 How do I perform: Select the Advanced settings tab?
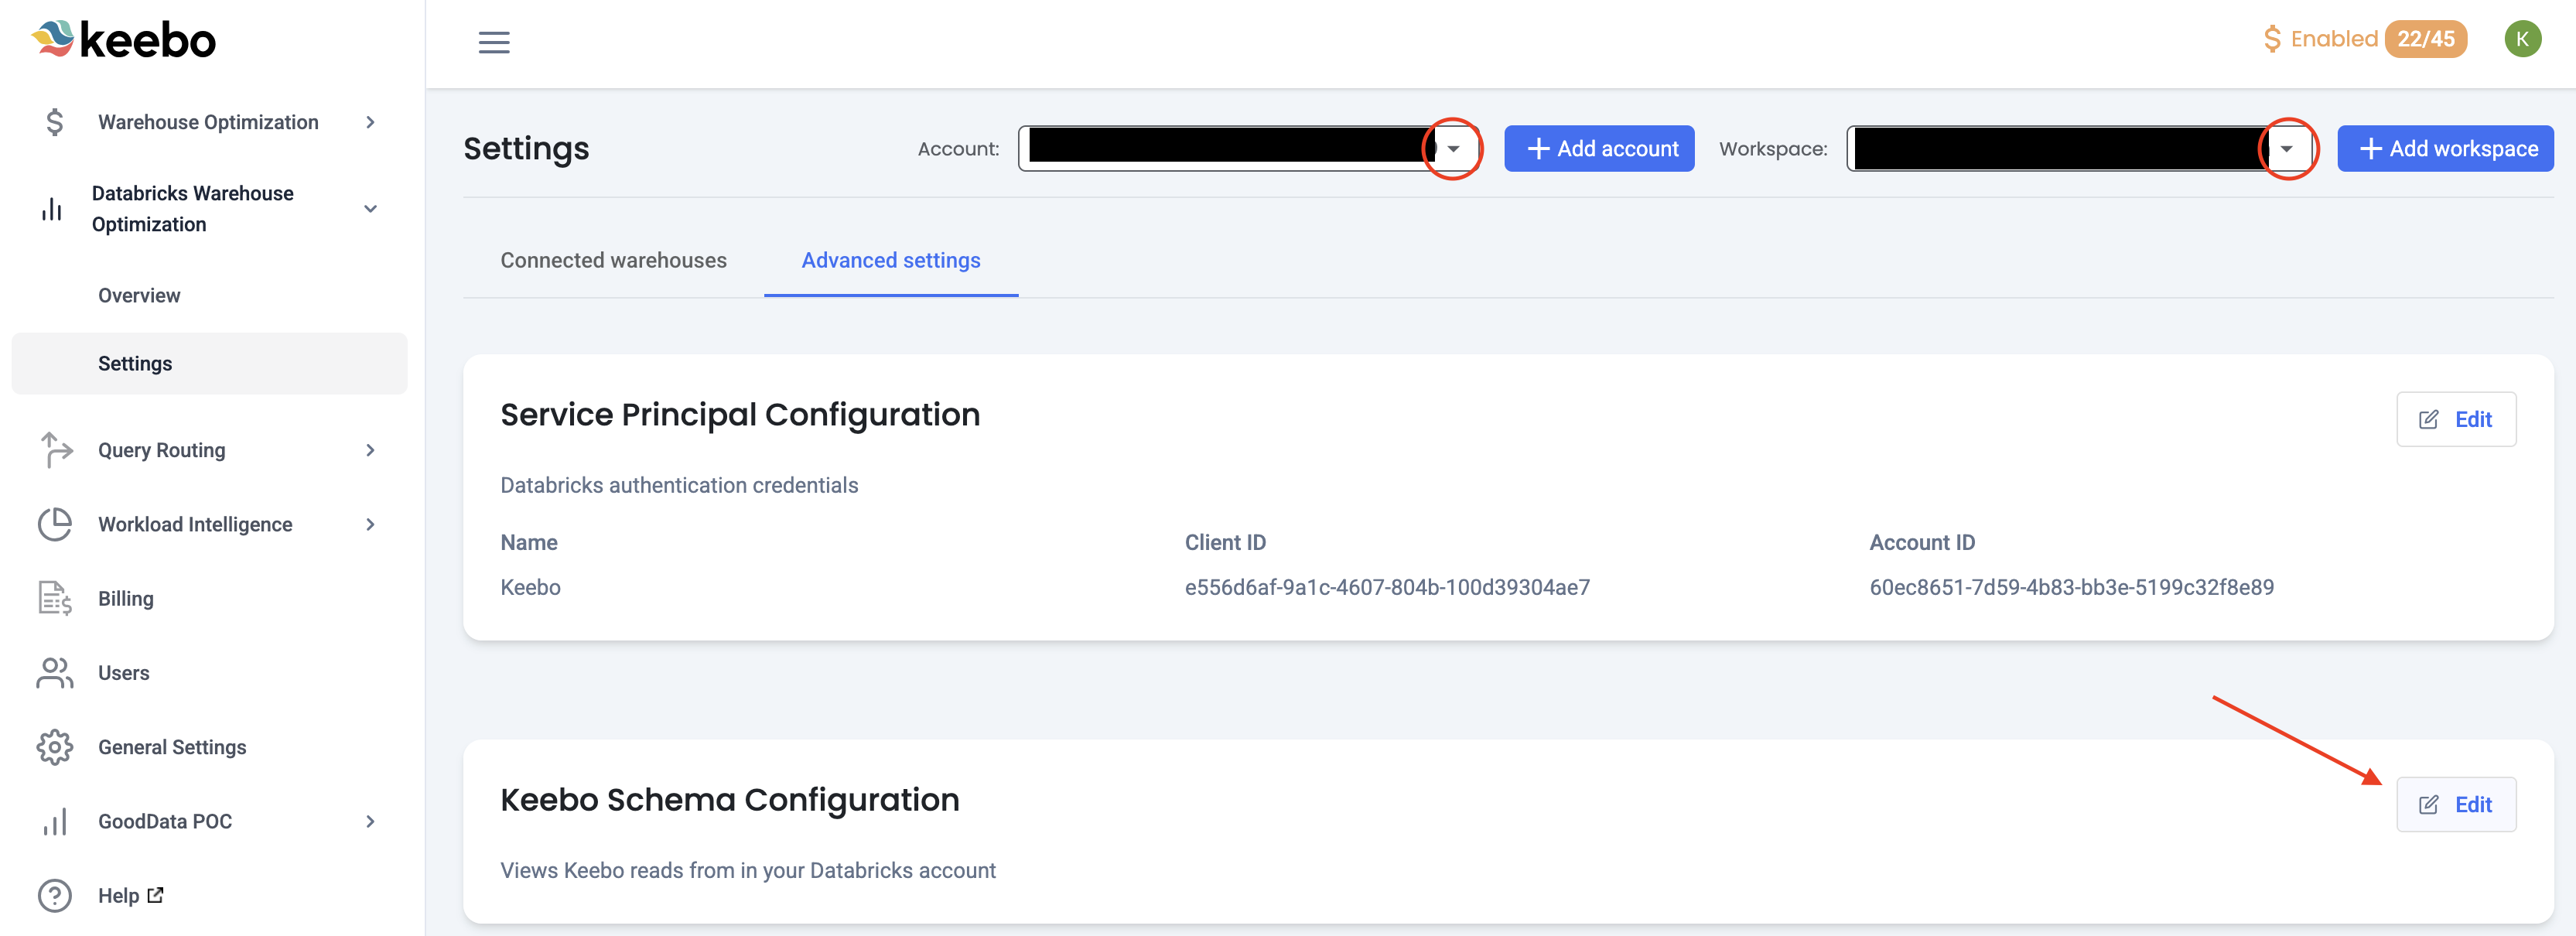(x=890, y=260)
